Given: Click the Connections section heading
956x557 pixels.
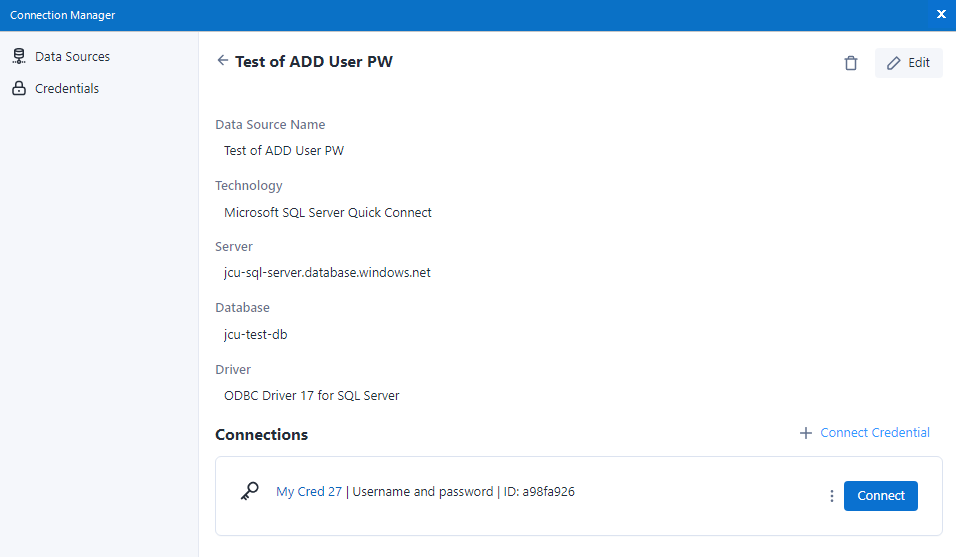Looking at the screenshot, I should 261,435.
